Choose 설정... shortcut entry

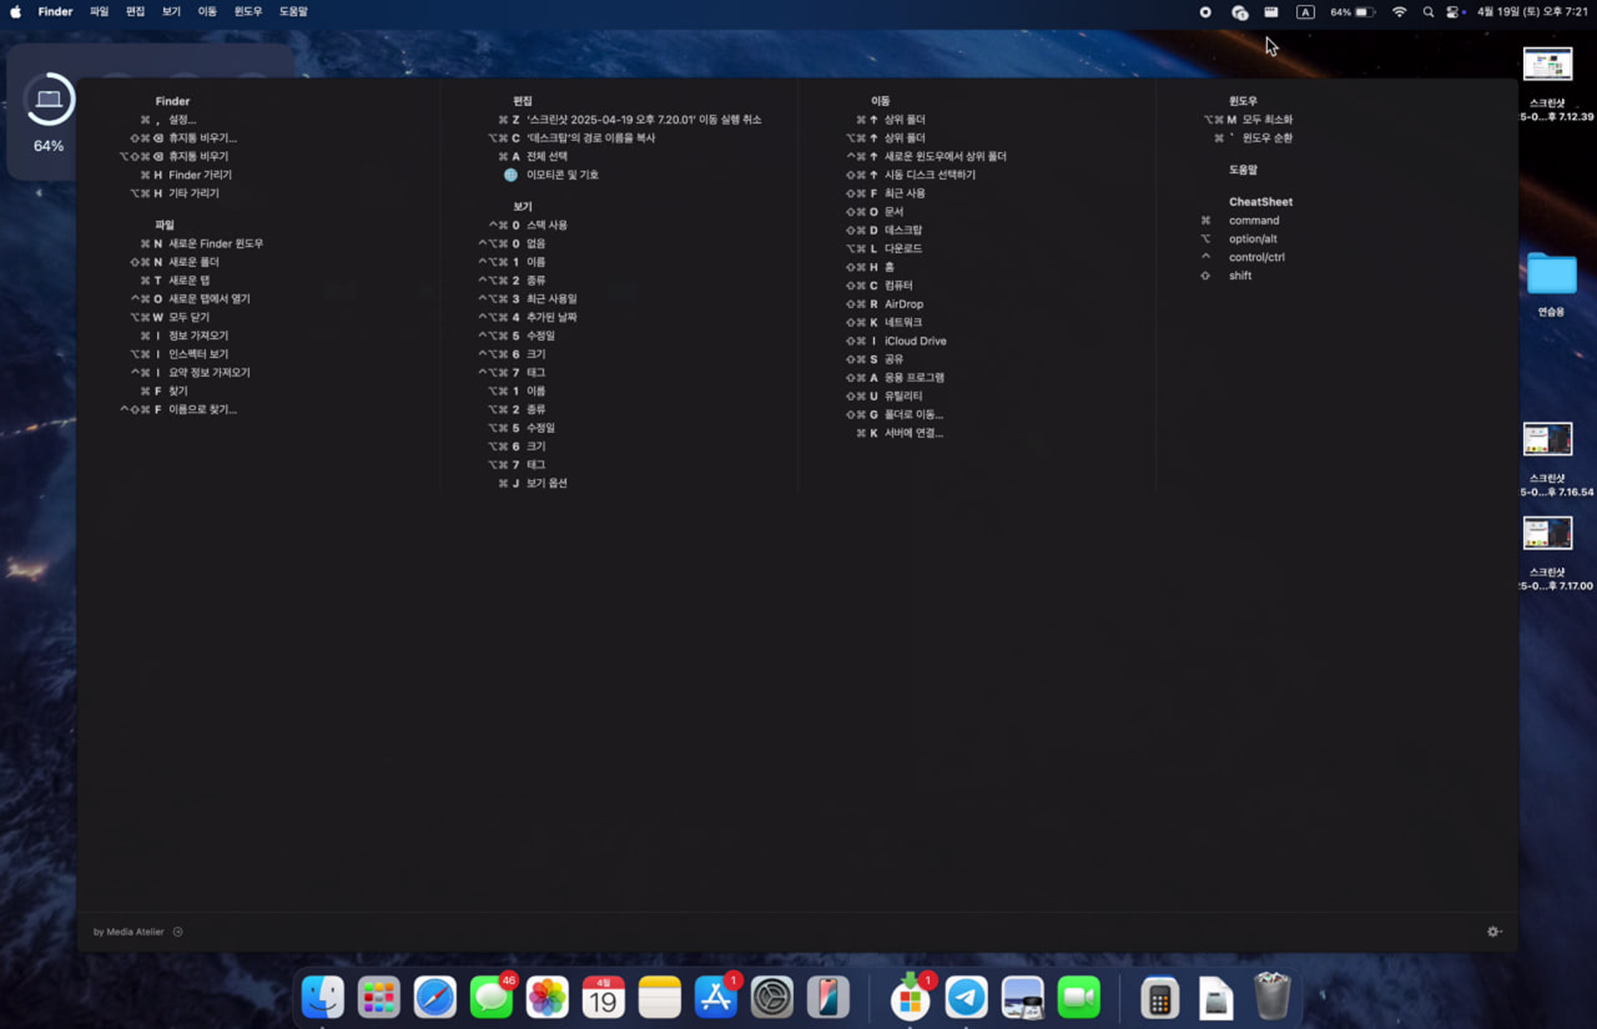click(x=182, y=120)
